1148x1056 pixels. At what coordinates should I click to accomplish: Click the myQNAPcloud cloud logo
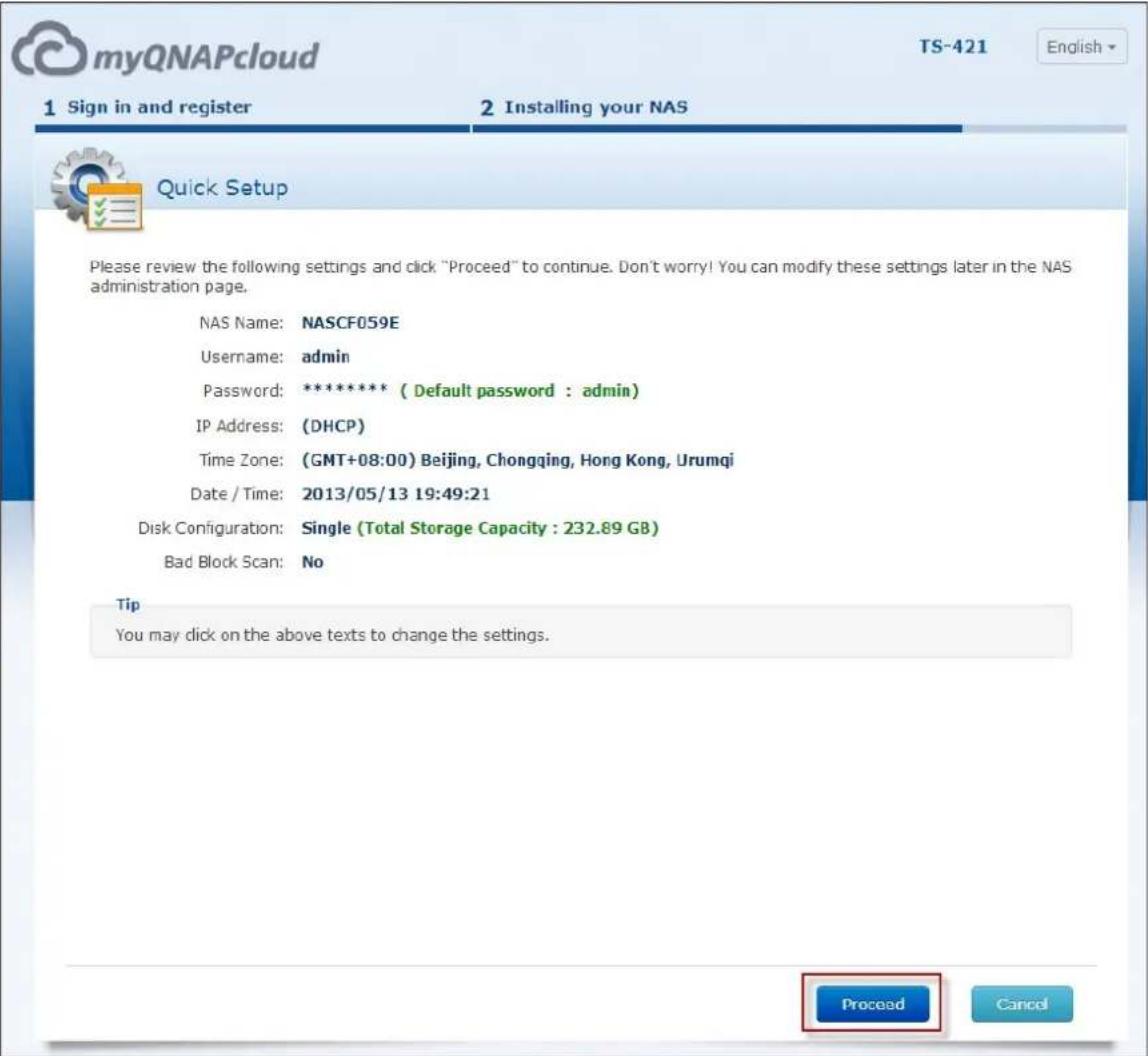click(165, 50)
